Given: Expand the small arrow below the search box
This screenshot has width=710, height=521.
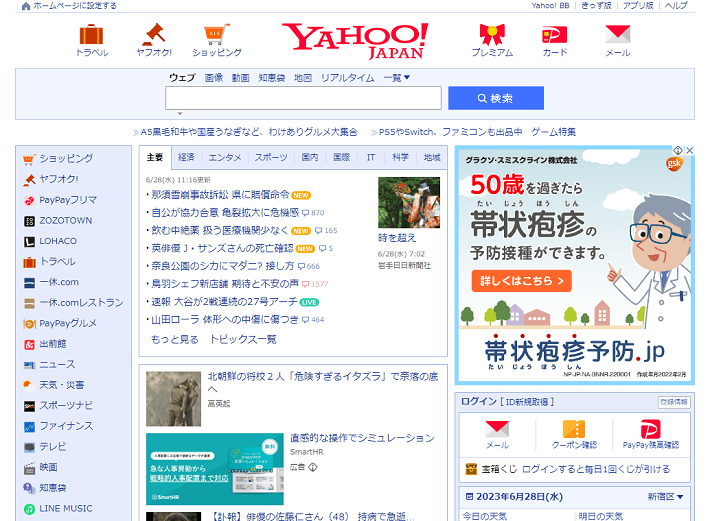Looking at the screenshot, I should [x=180, y=113].
